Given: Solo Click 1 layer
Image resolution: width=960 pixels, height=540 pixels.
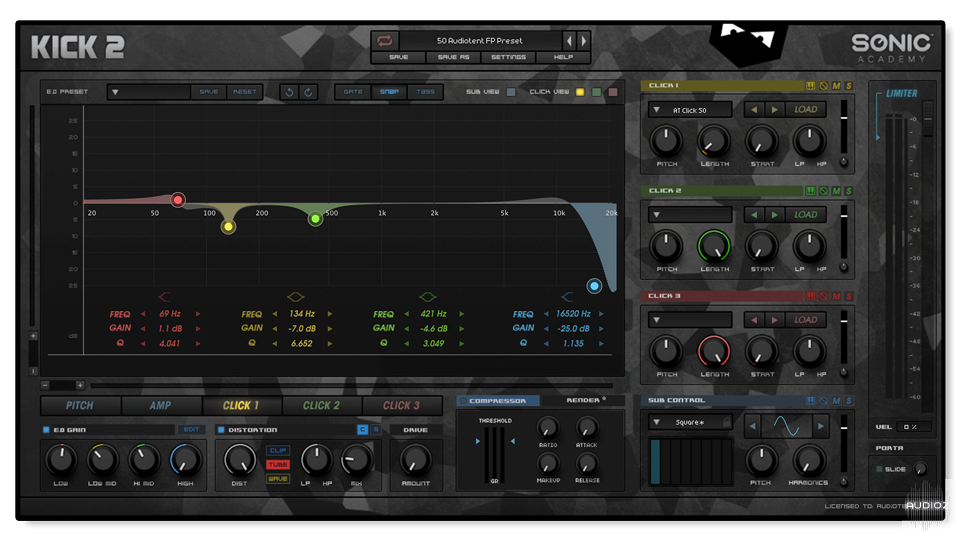Looking at the screenshot, I should (849, 86).
